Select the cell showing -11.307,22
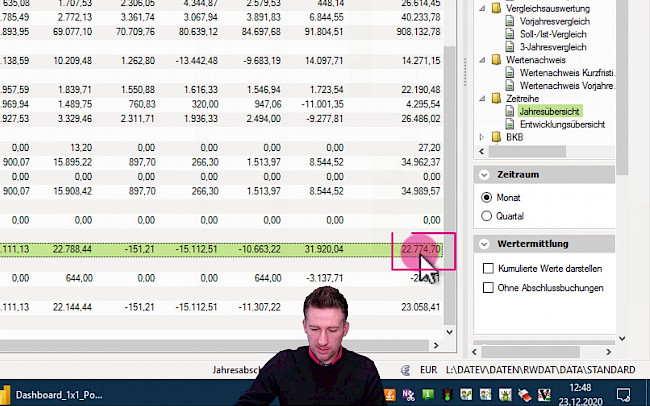650x406 pixels. click(260, 307)
